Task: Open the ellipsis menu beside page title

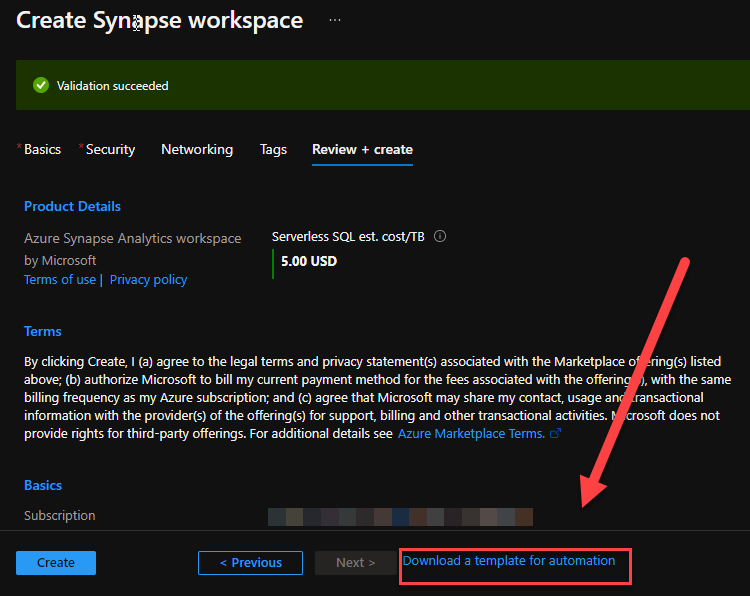Action: pyautogui.click(x=335, y=20)
